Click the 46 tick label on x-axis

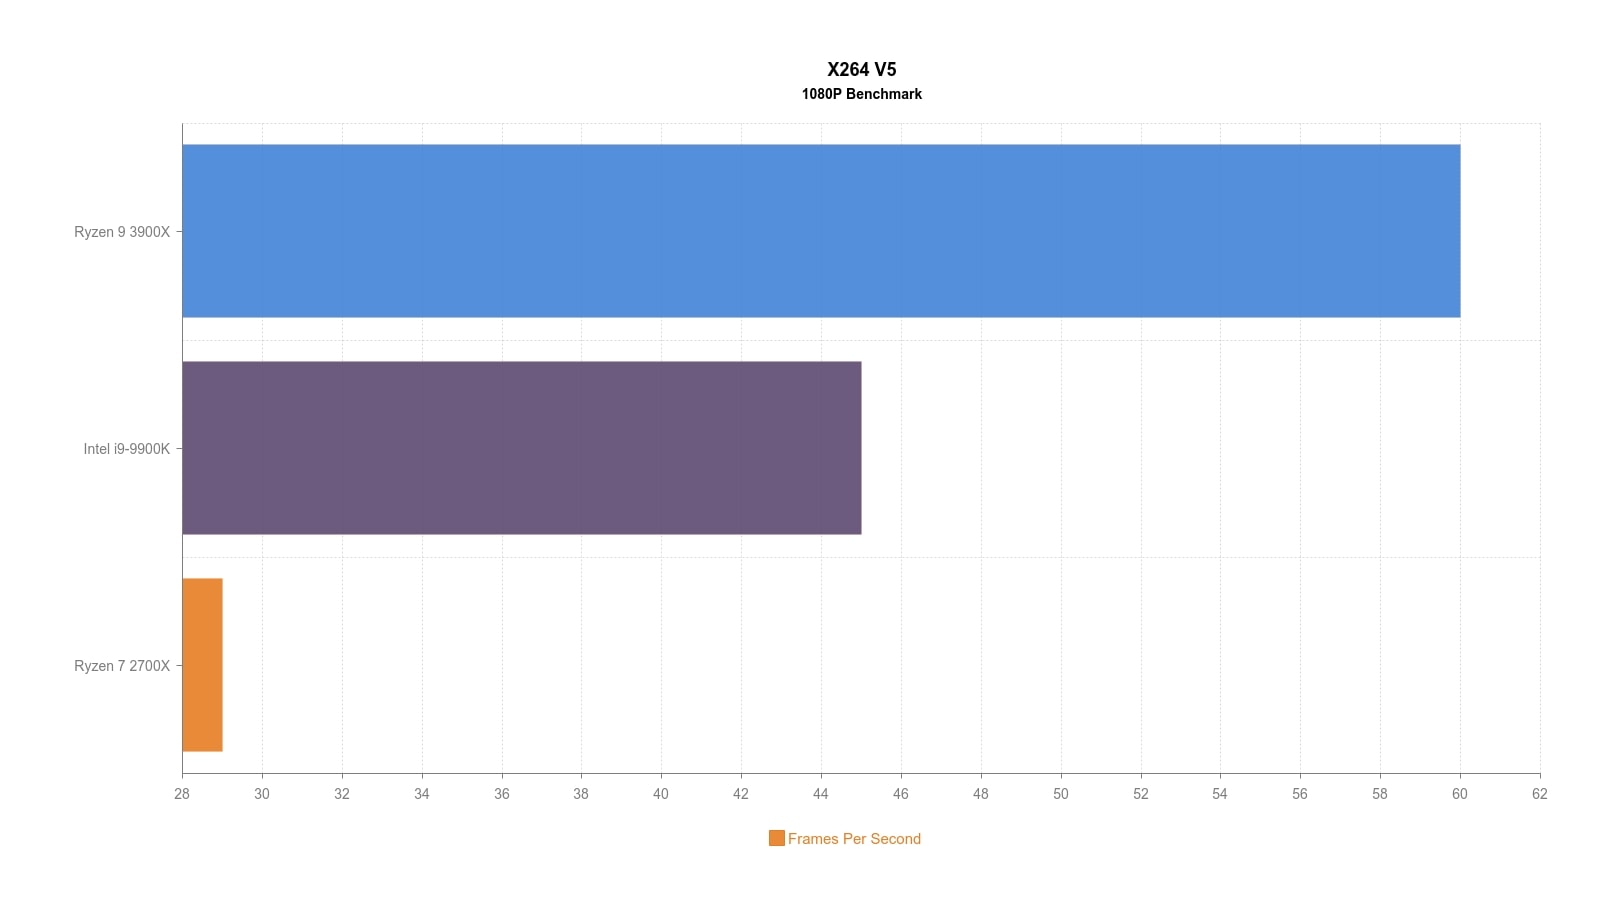(901, 794)
